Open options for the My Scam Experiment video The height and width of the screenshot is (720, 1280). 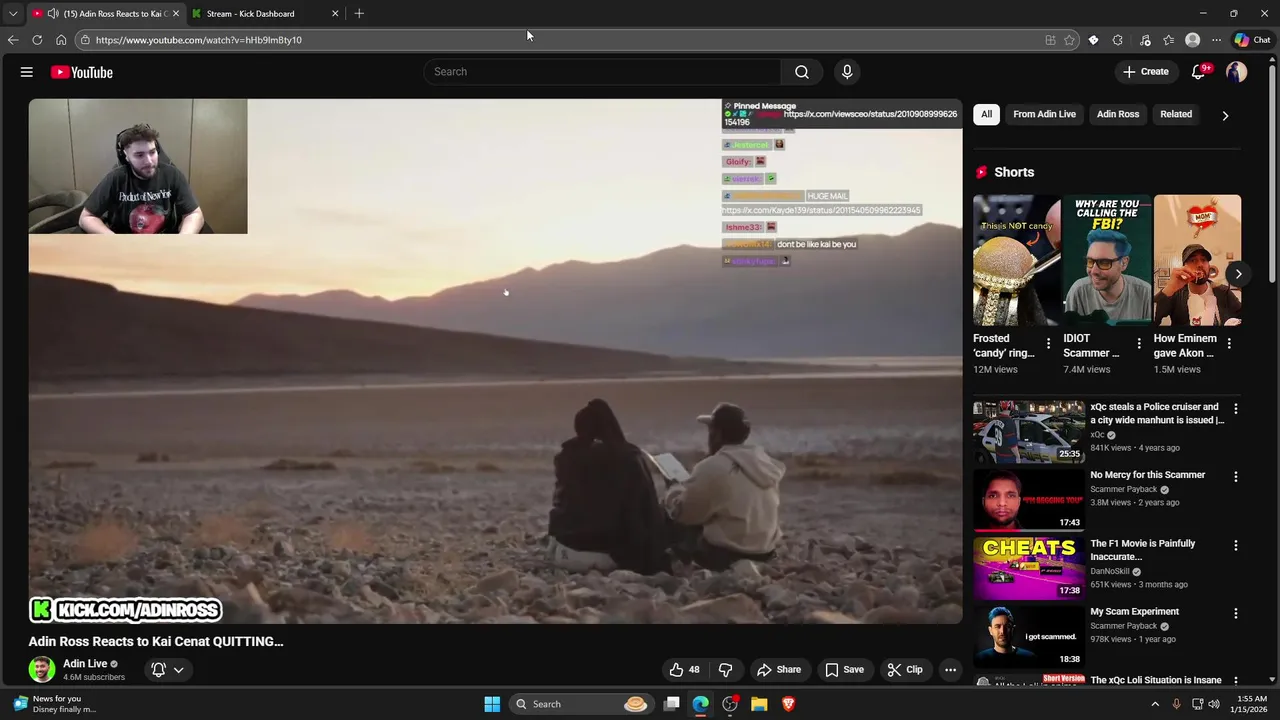[1236, 613]
